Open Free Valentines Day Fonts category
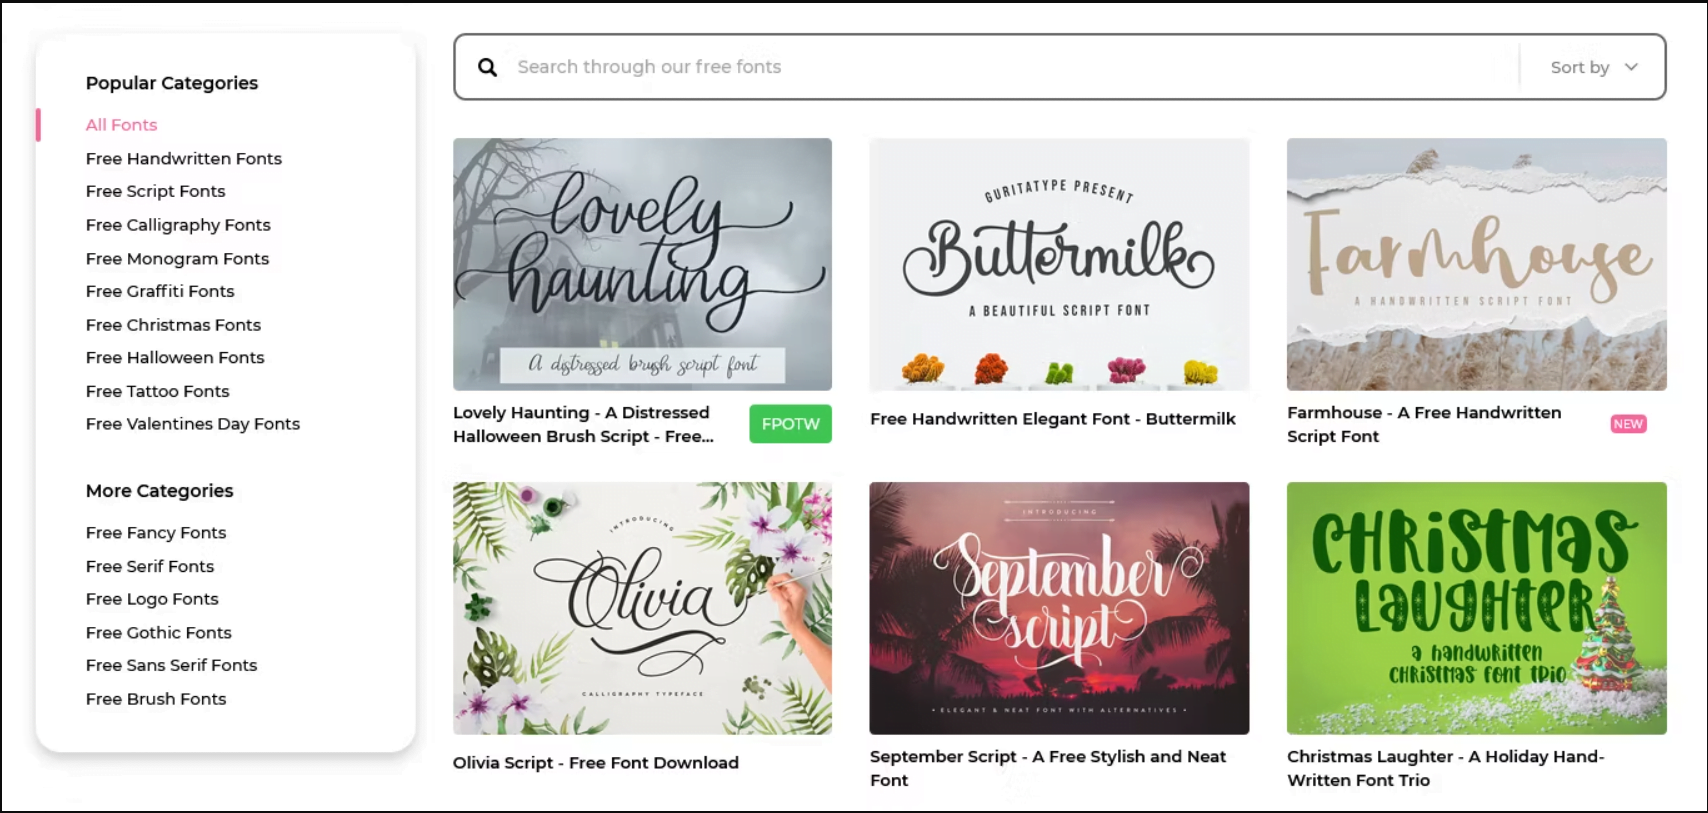The width and height of the screenshot is (1708, 813). click(x=193, y=424)
